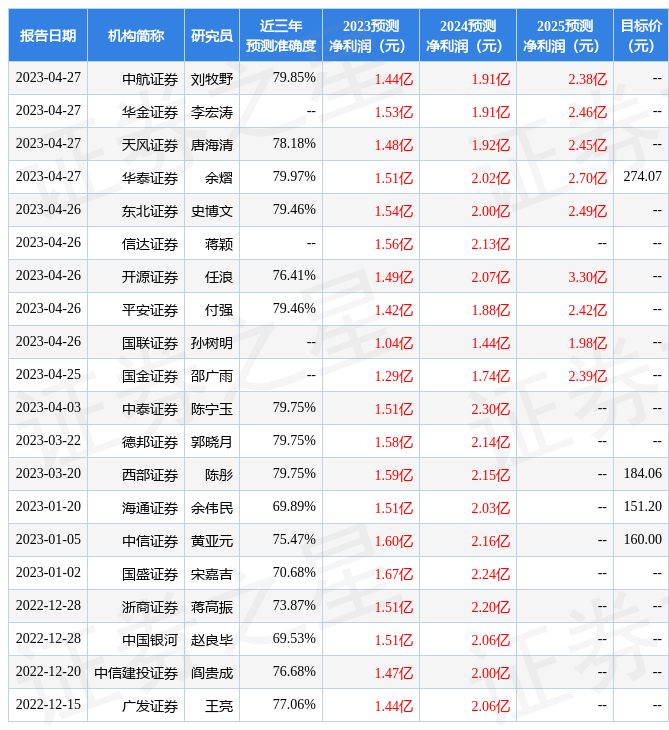669x730 pixels.
Task: Click target price 184.06
Action: coord(642,473)
